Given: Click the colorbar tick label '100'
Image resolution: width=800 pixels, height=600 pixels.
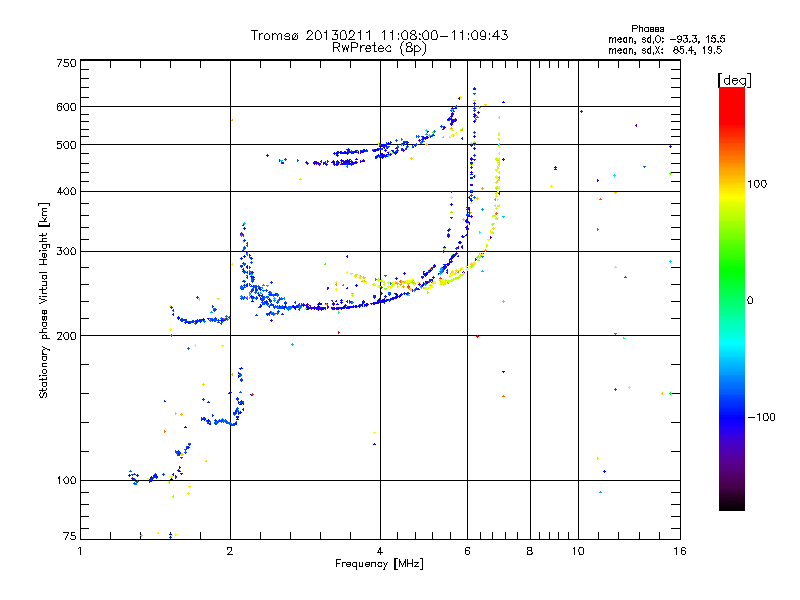Looking at the screenshot, I should [757, 184].
